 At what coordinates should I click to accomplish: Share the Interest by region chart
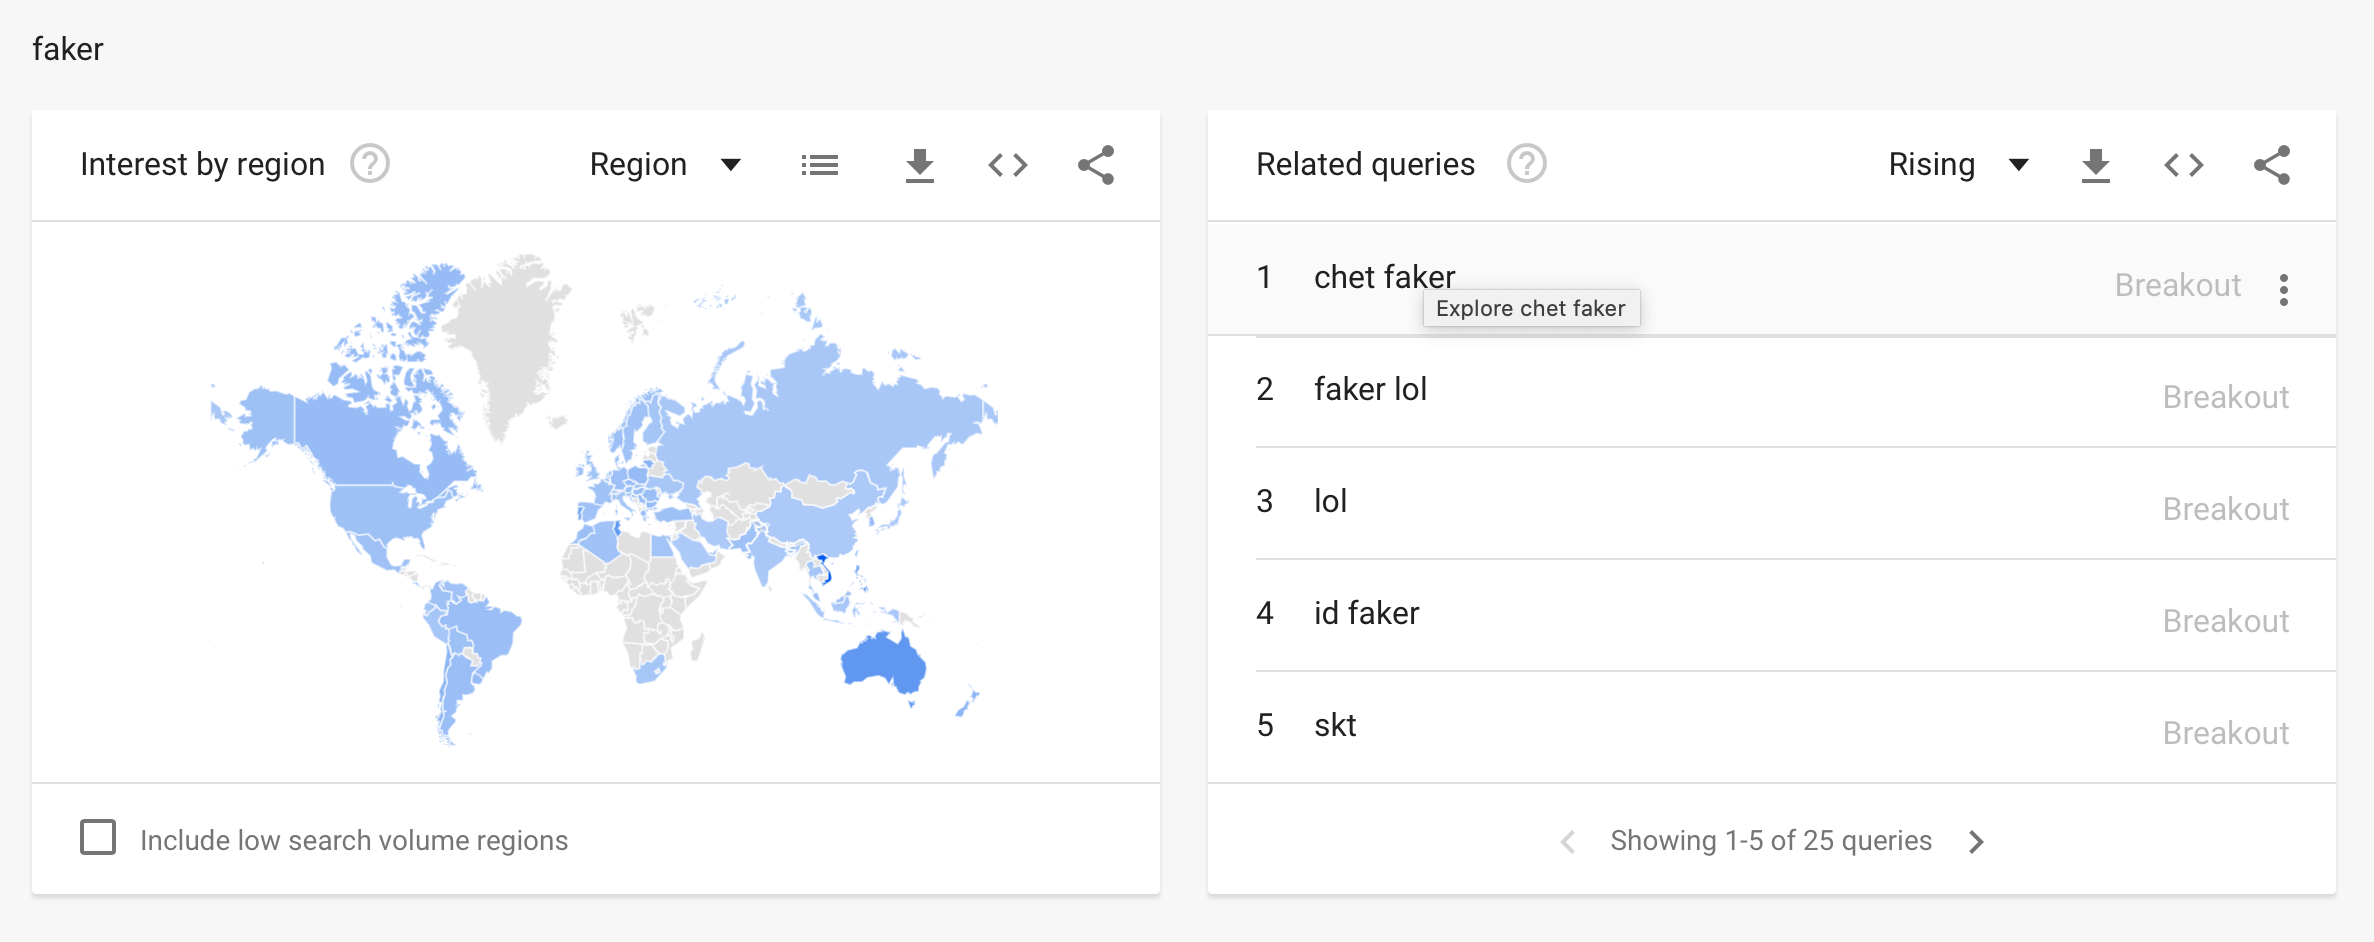coord(1095,165)
